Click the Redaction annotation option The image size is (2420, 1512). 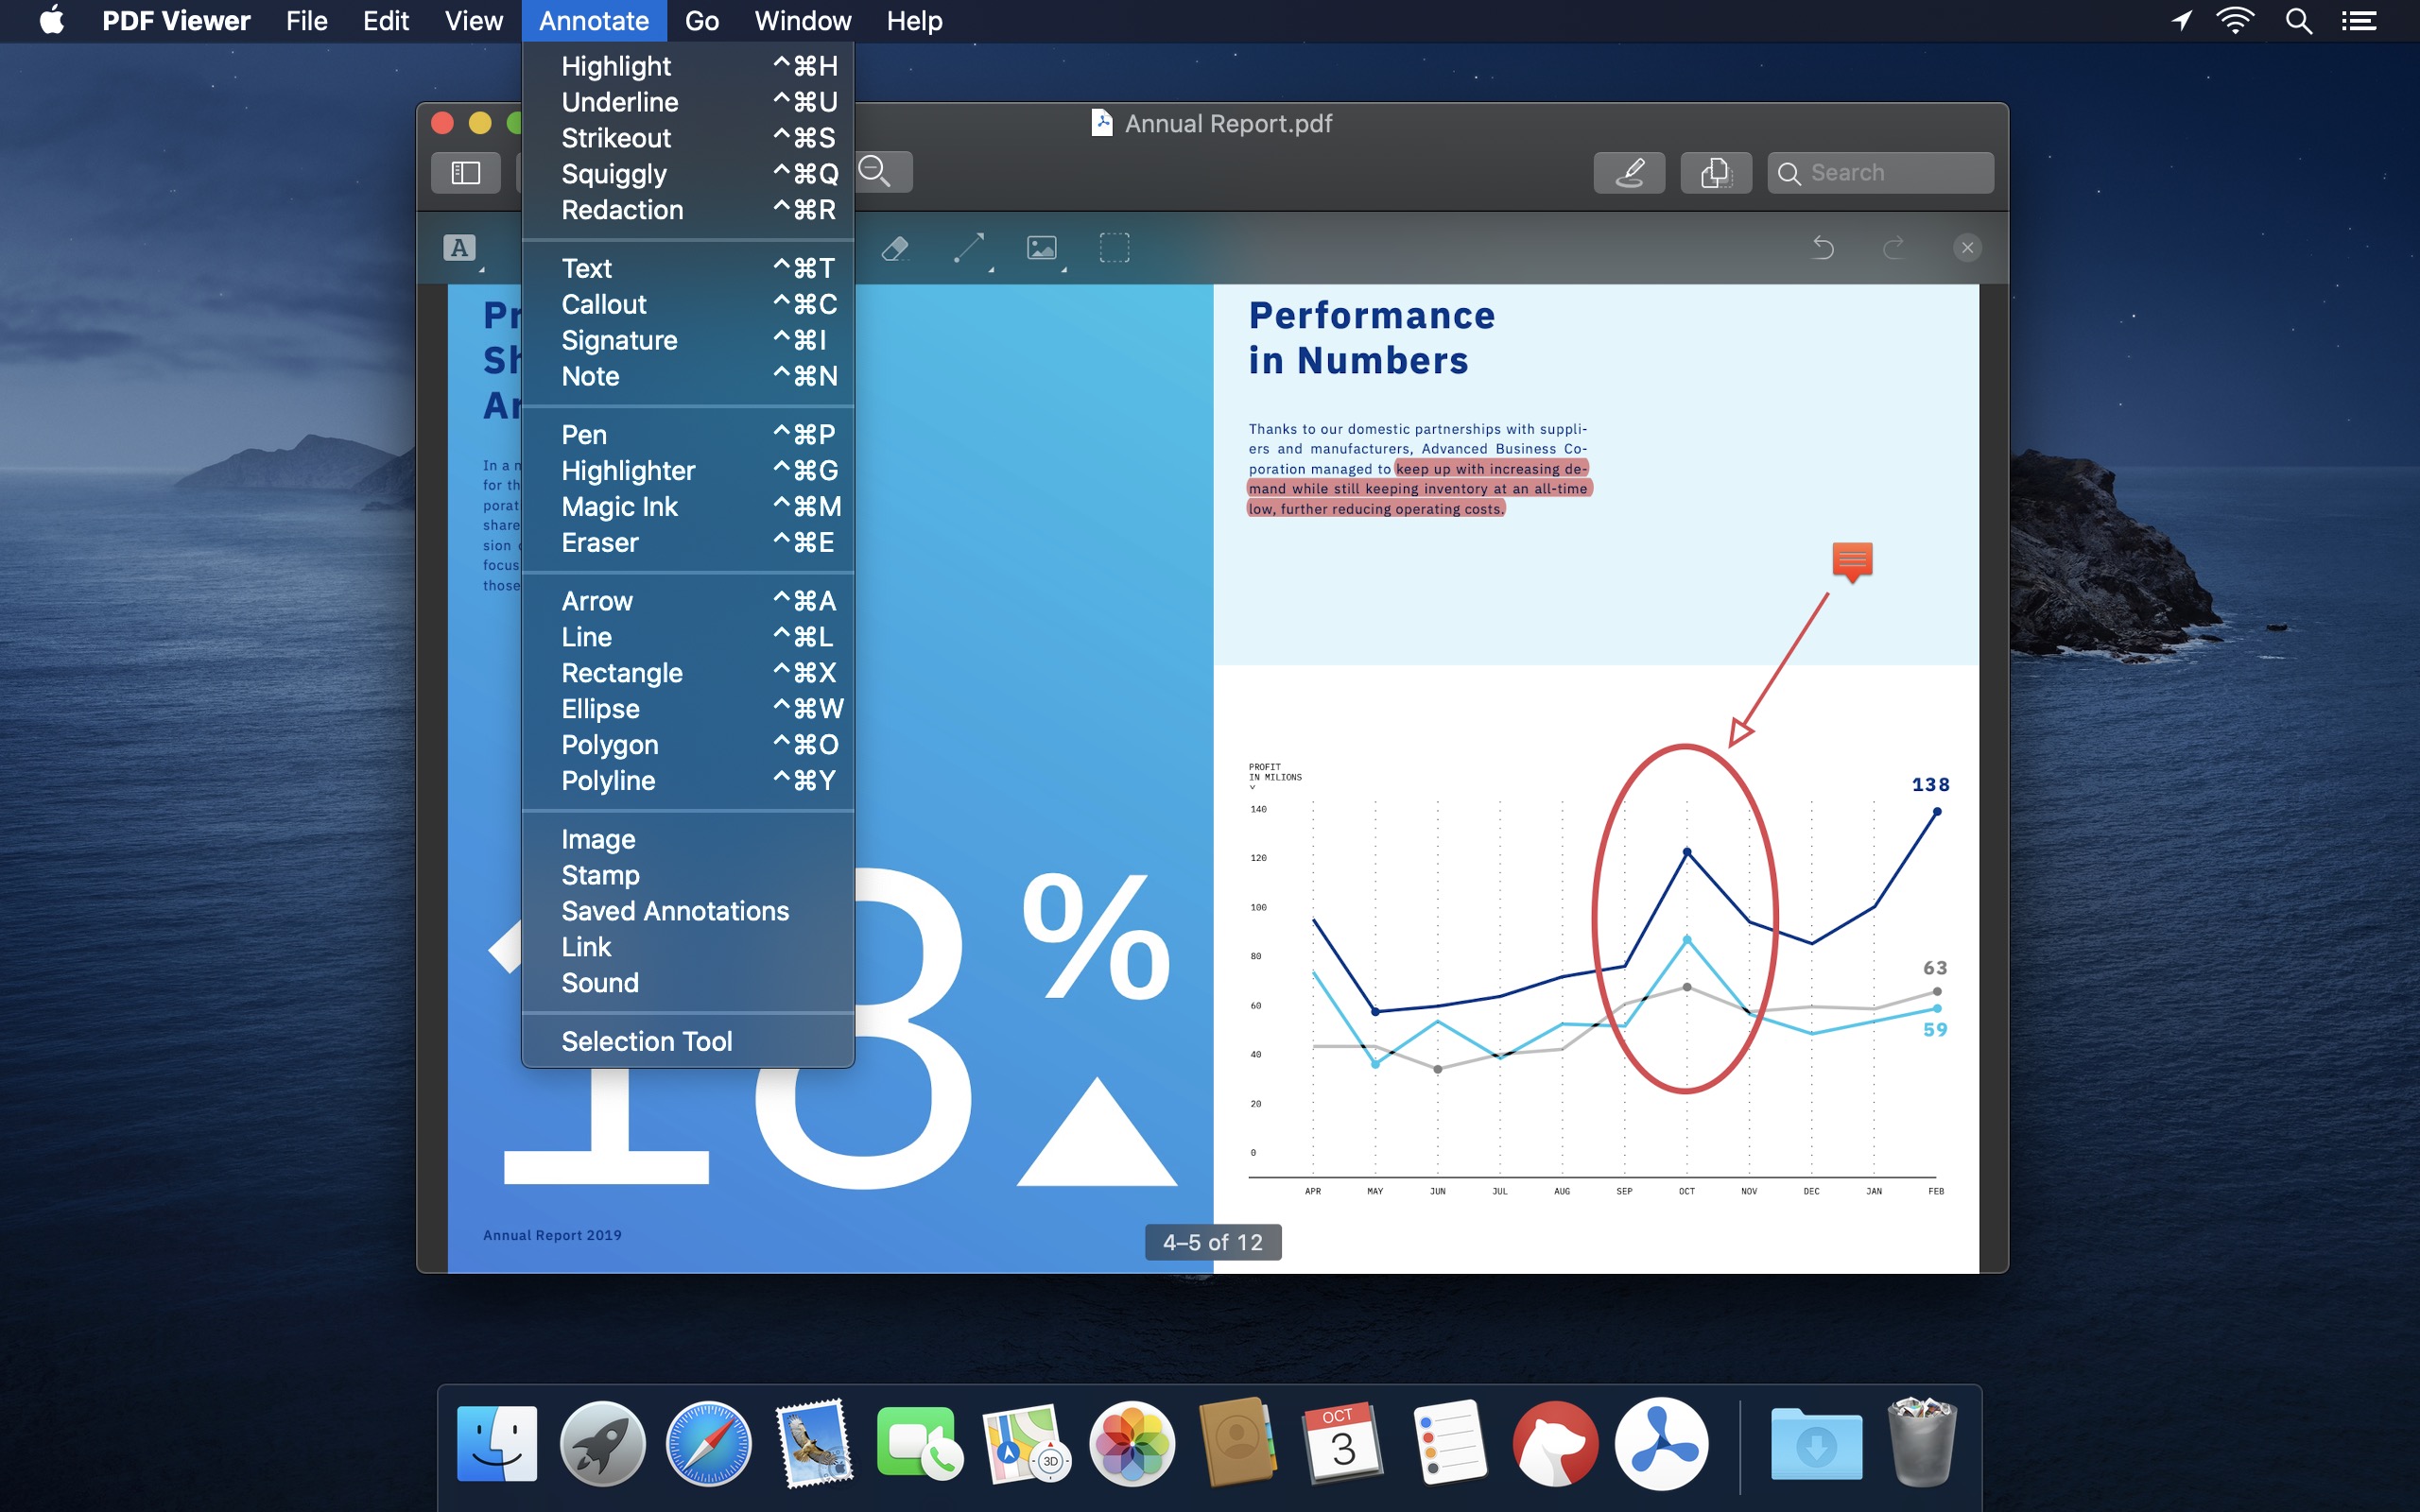[622, 209]
